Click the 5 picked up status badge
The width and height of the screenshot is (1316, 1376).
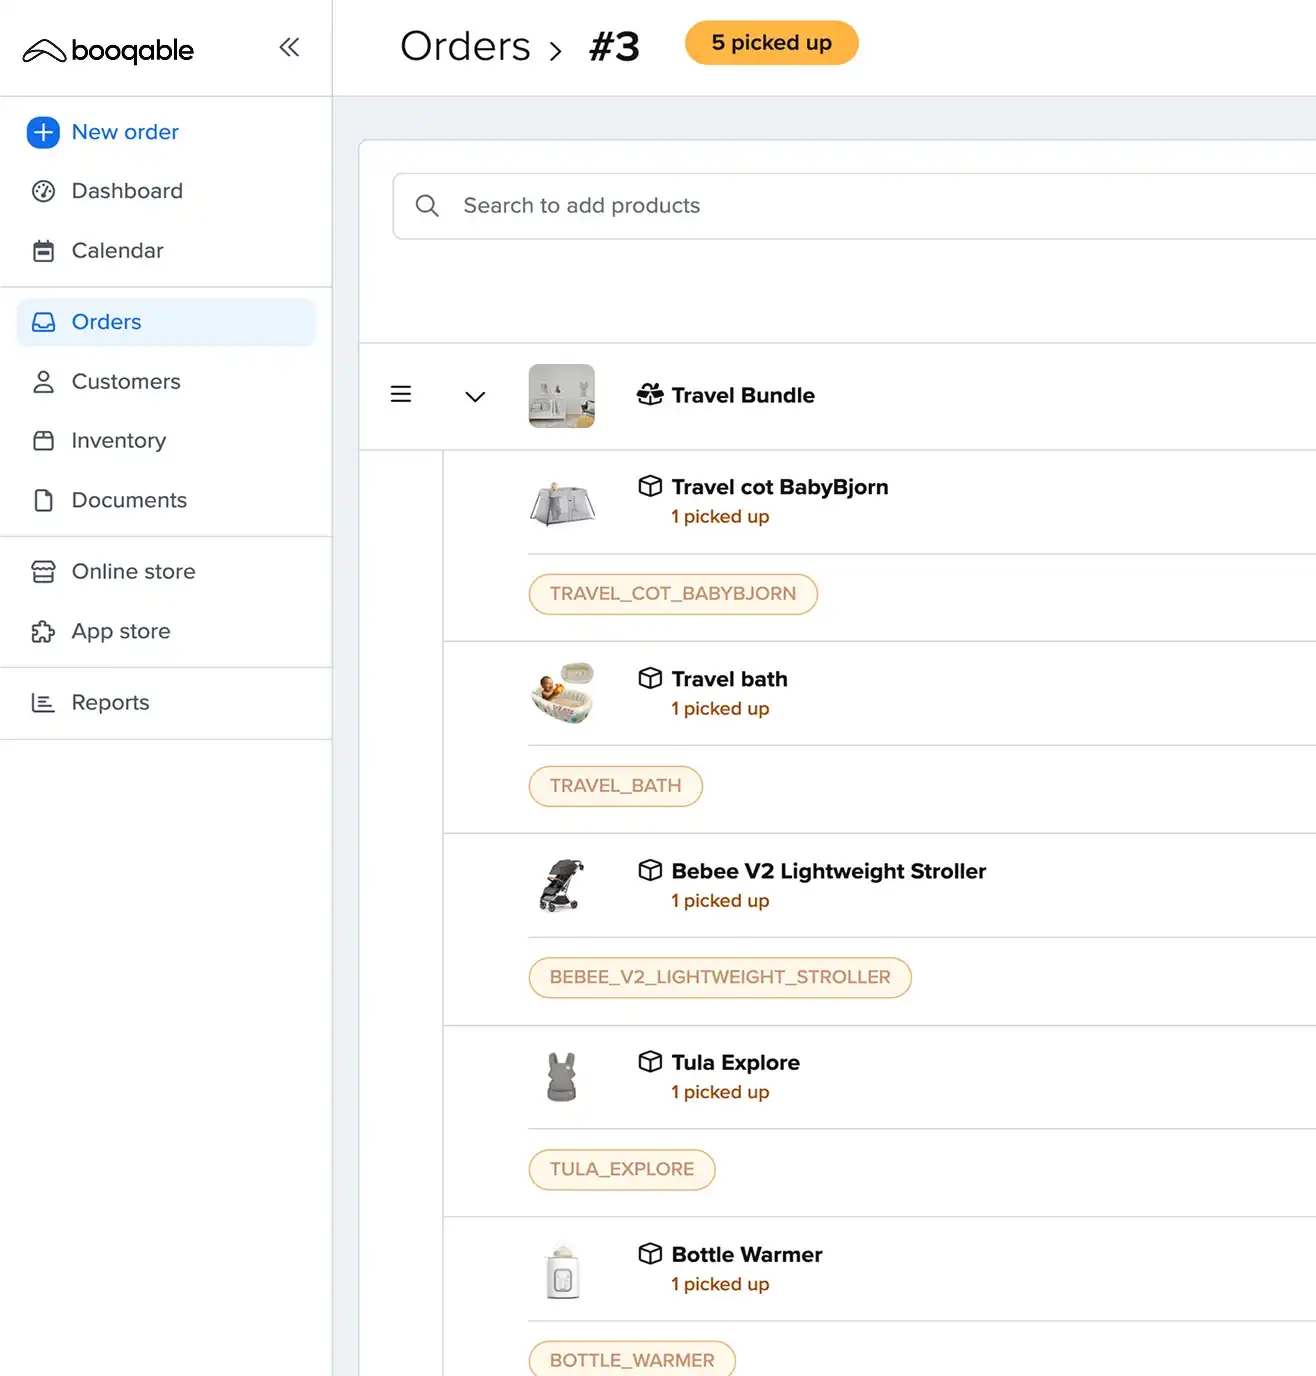(771, 43)
